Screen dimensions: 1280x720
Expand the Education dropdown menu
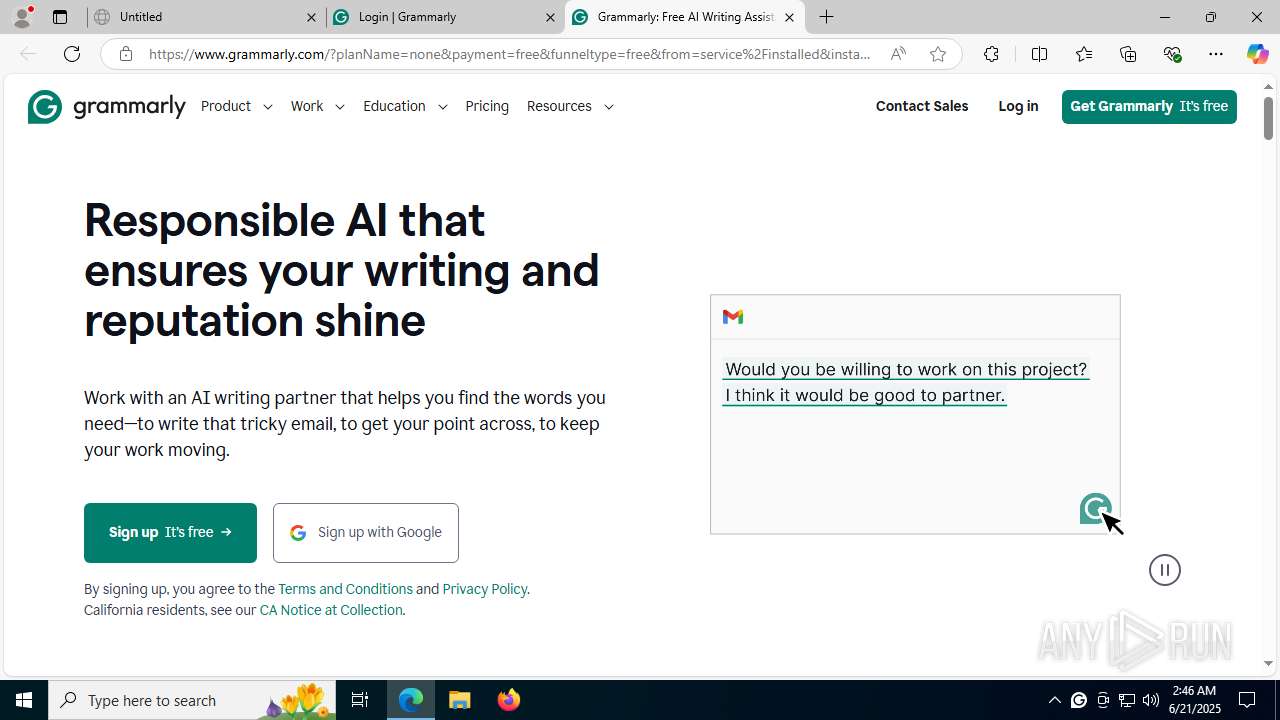coord(405,106)
